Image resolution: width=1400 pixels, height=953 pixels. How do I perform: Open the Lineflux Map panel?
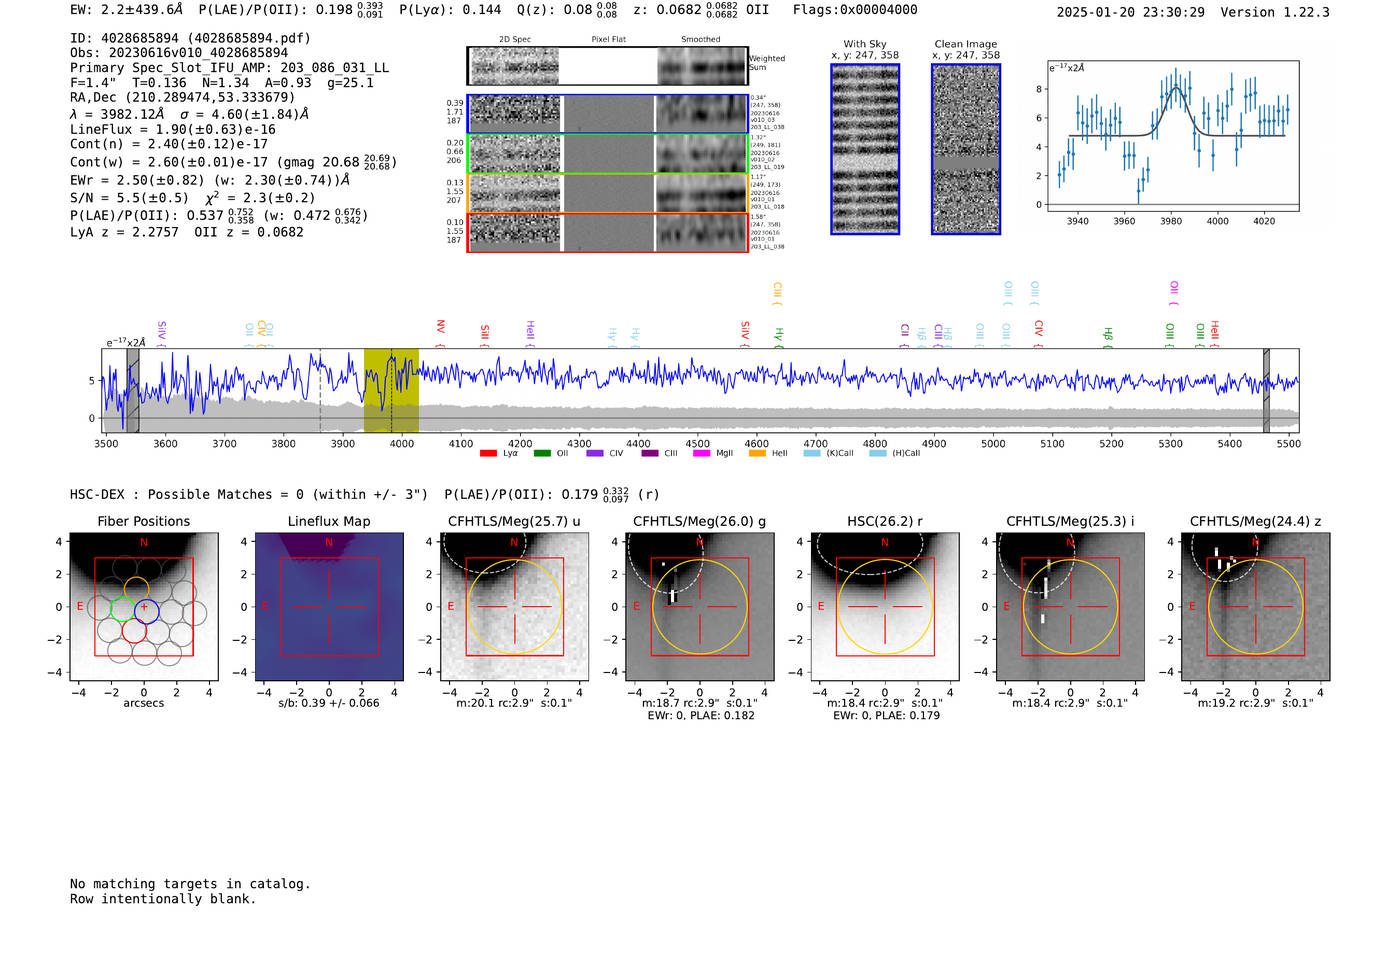pyautogui.click(x=329, y=607)
